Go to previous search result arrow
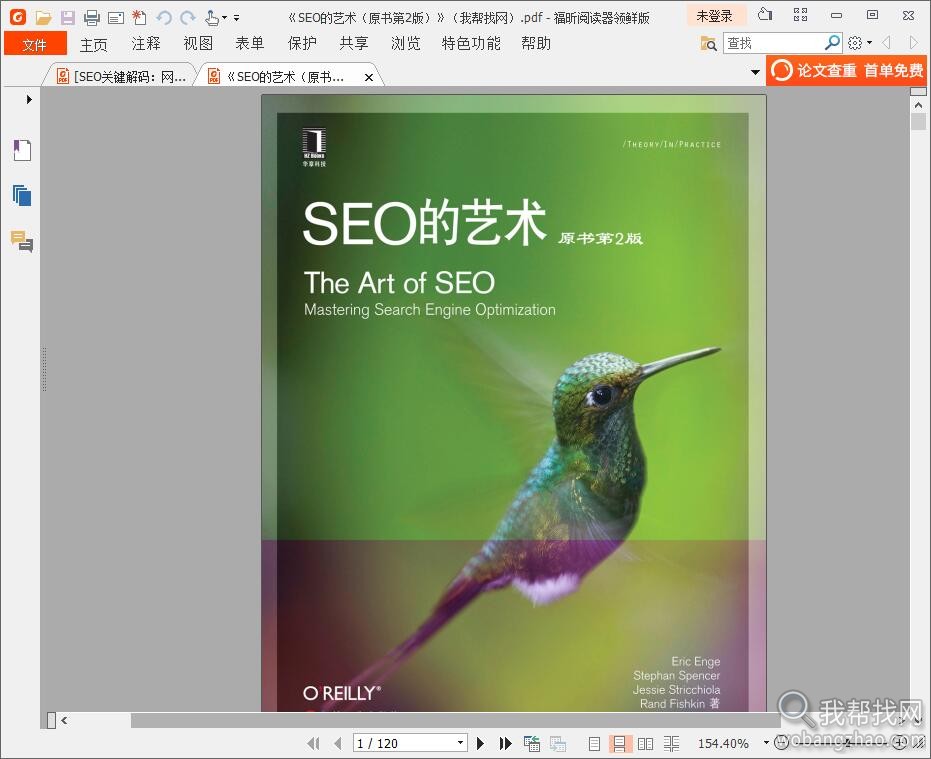 [x=886, y=43]
